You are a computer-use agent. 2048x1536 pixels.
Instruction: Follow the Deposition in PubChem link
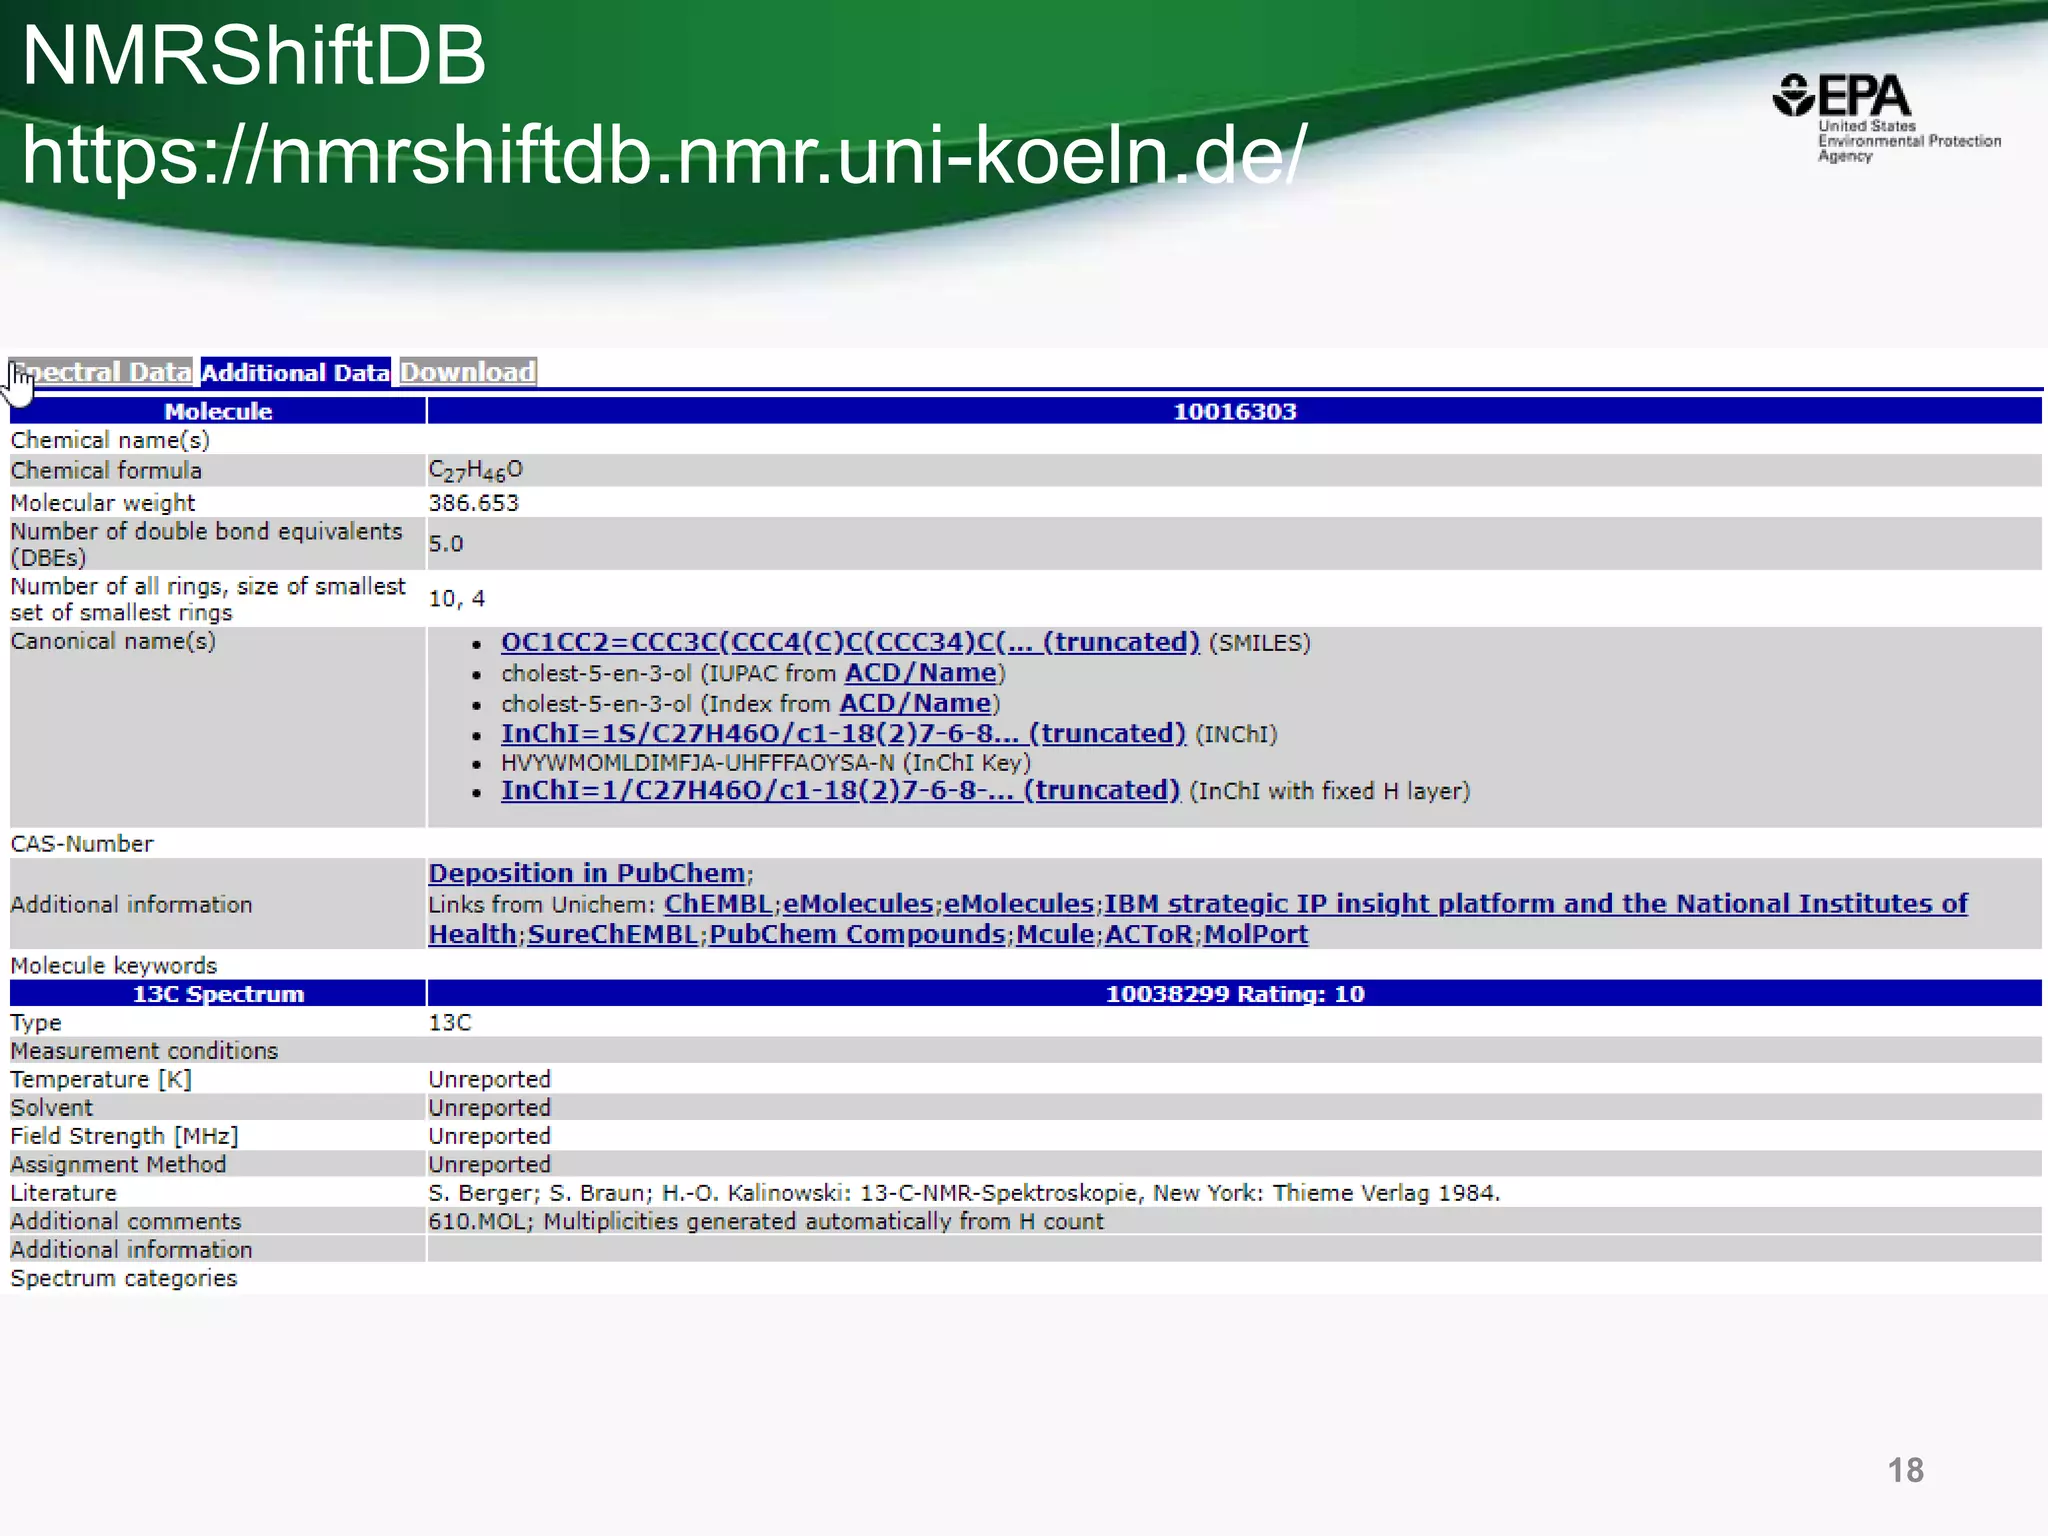pyautogui.click(x=587, y=873)
